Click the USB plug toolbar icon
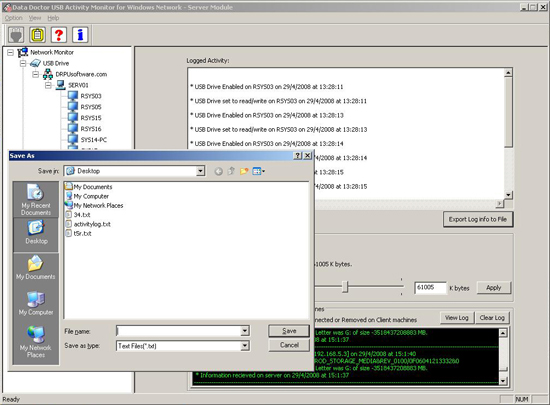Image resolution: width=550 pixels, height=405 pixels. [x=16, y=35]
